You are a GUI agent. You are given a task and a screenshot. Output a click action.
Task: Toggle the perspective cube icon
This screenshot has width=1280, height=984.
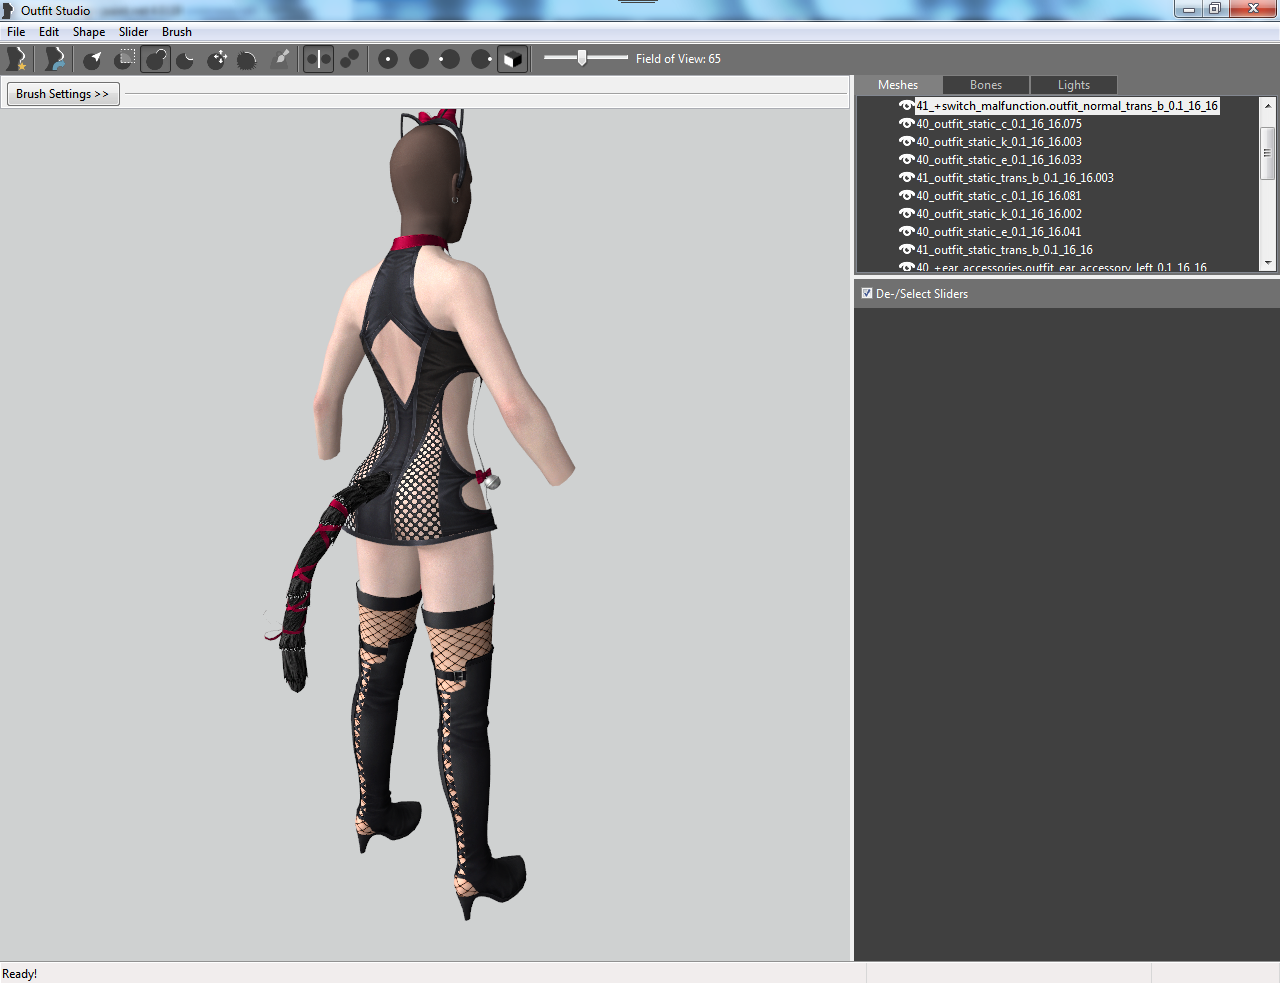(512, 59)
